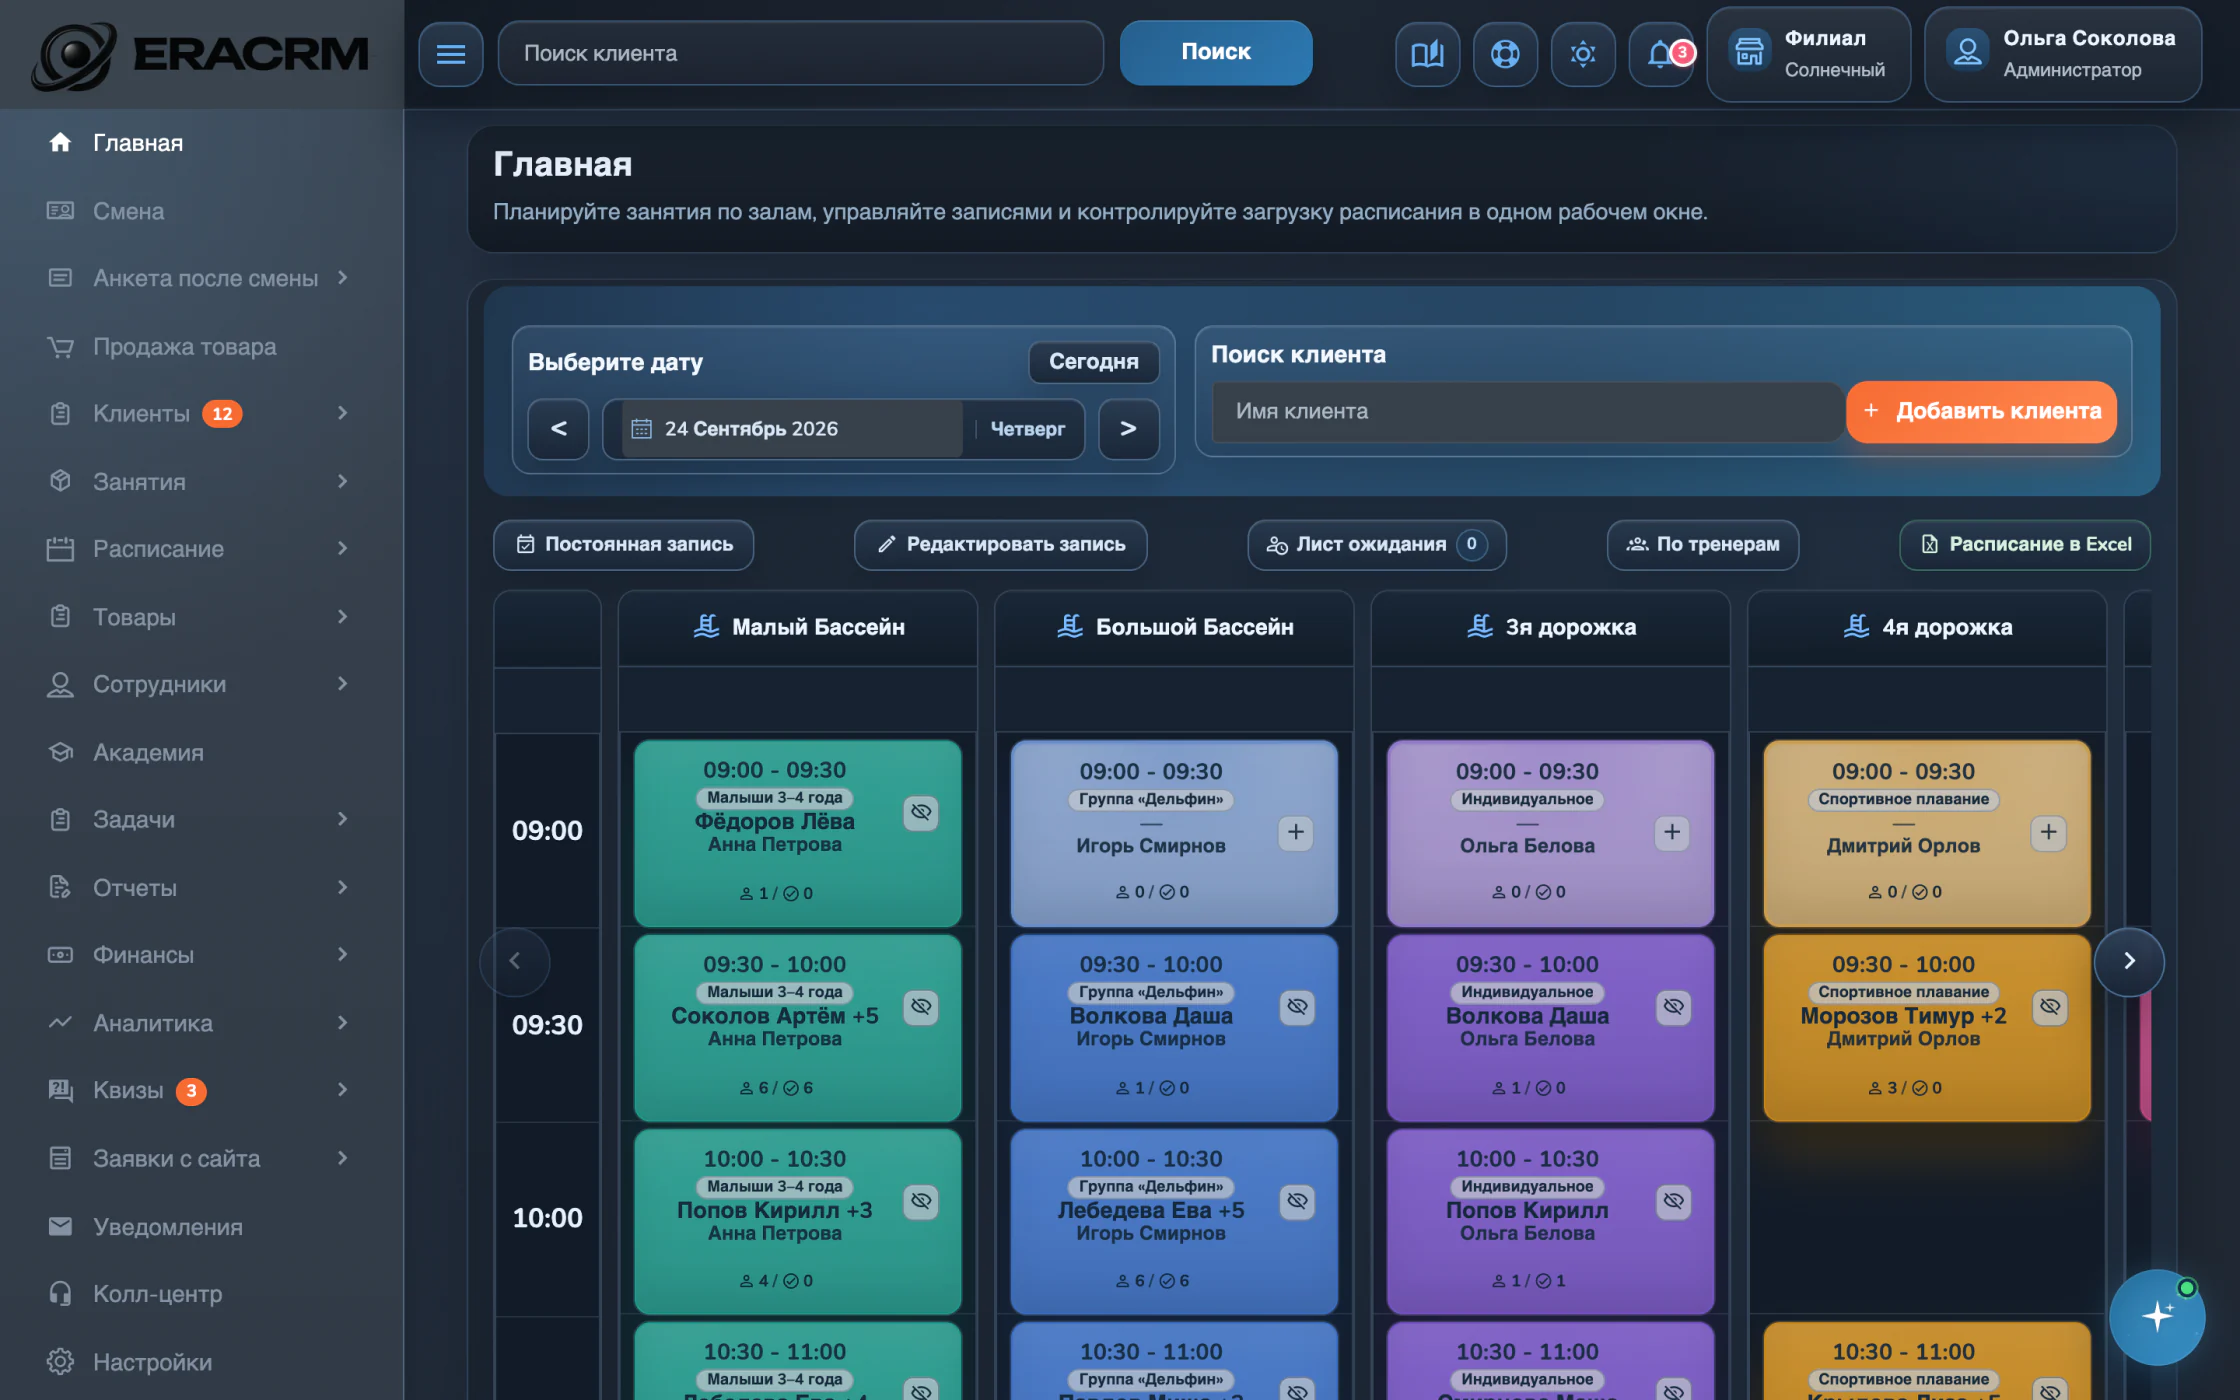Expand the Клиенты sidebar submenu
The image size is (2240, 1400).
(x=342, y=413)
